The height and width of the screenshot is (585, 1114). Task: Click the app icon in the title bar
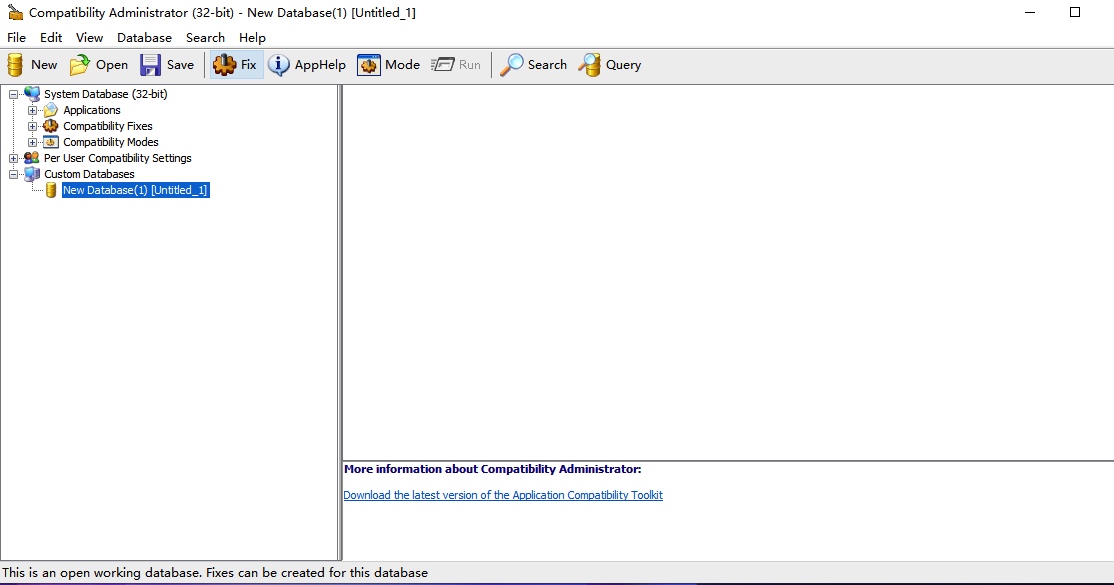pyautogui.click(x=15, y=12)
